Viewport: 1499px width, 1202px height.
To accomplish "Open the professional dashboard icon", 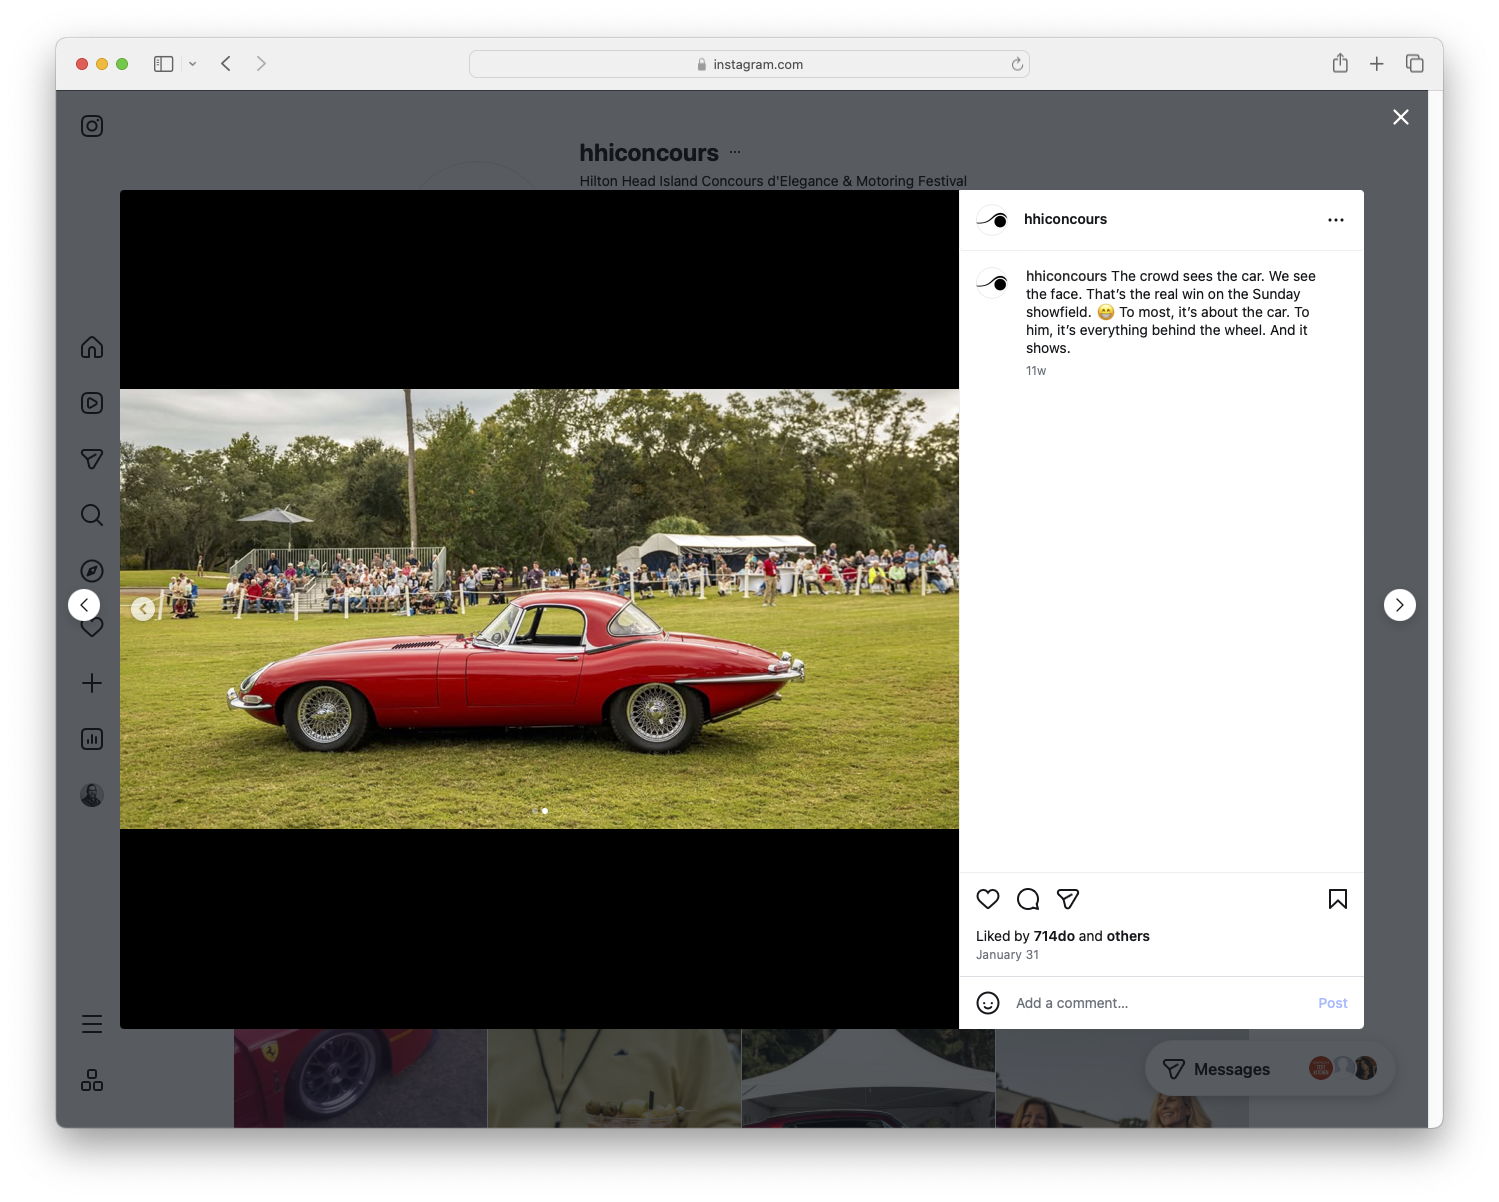I will 91,739.
